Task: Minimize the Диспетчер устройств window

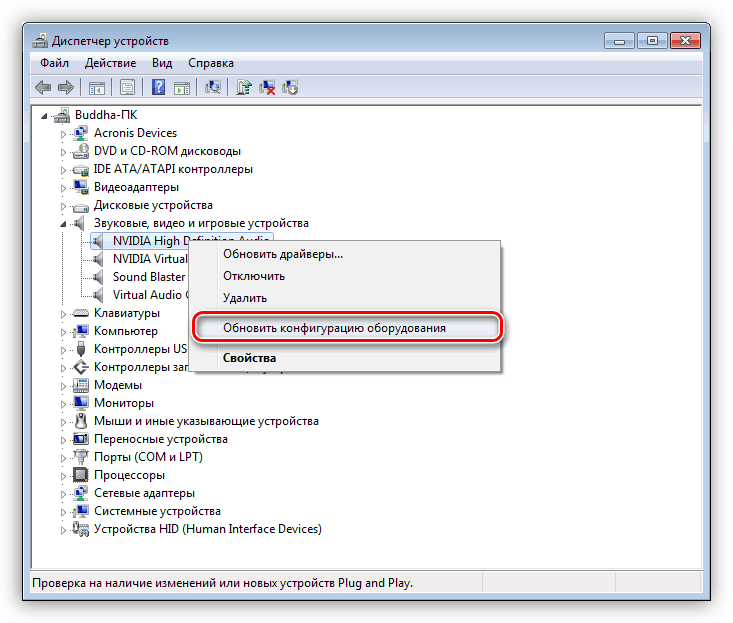Action: pos(619,41)
